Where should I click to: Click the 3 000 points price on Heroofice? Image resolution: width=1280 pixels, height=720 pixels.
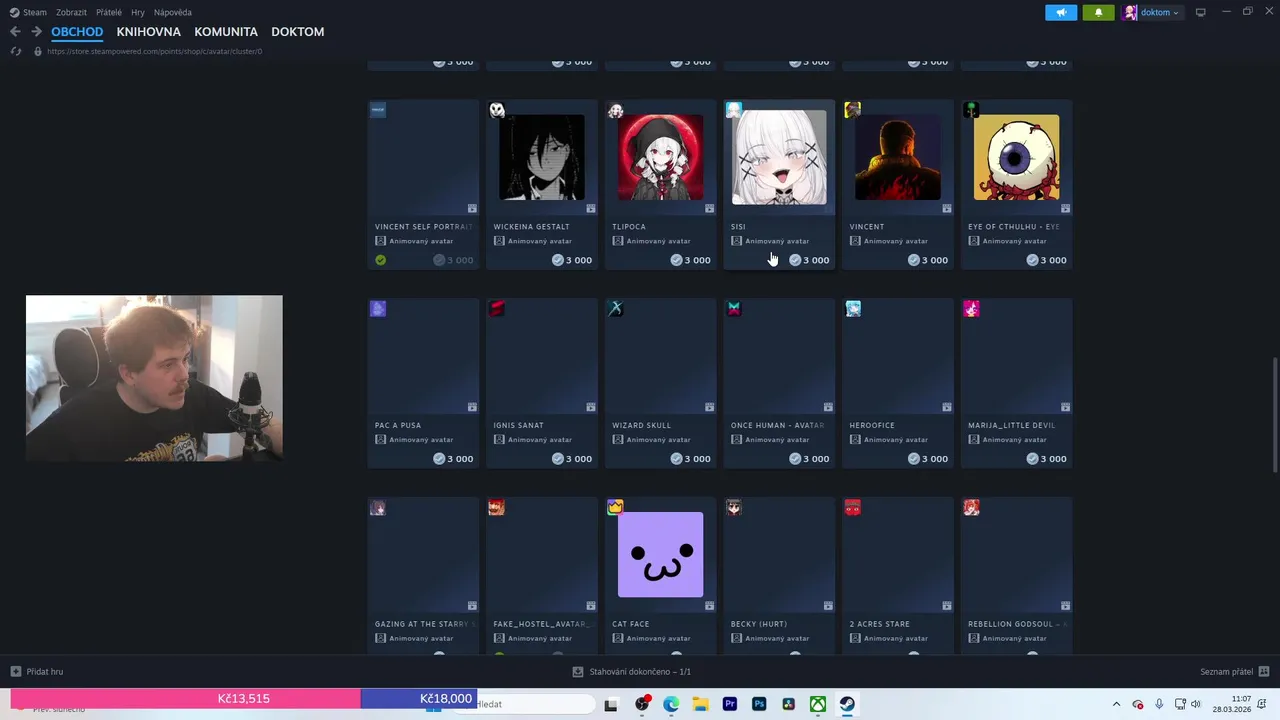point(928,459)
